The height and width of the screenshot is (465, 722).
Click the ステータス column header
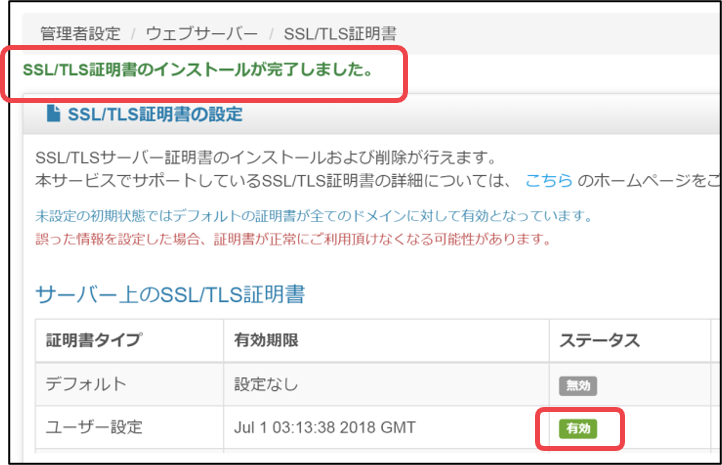[600, 340]
